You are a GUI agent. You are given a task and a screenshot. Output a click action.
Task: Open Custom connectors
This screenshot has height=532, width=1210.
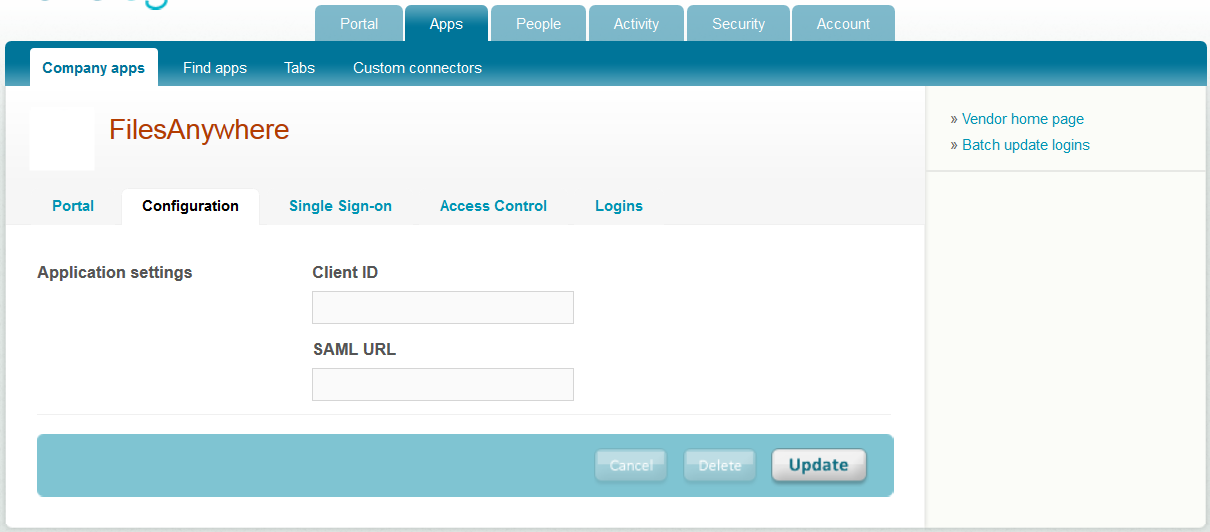pos(417,68)
